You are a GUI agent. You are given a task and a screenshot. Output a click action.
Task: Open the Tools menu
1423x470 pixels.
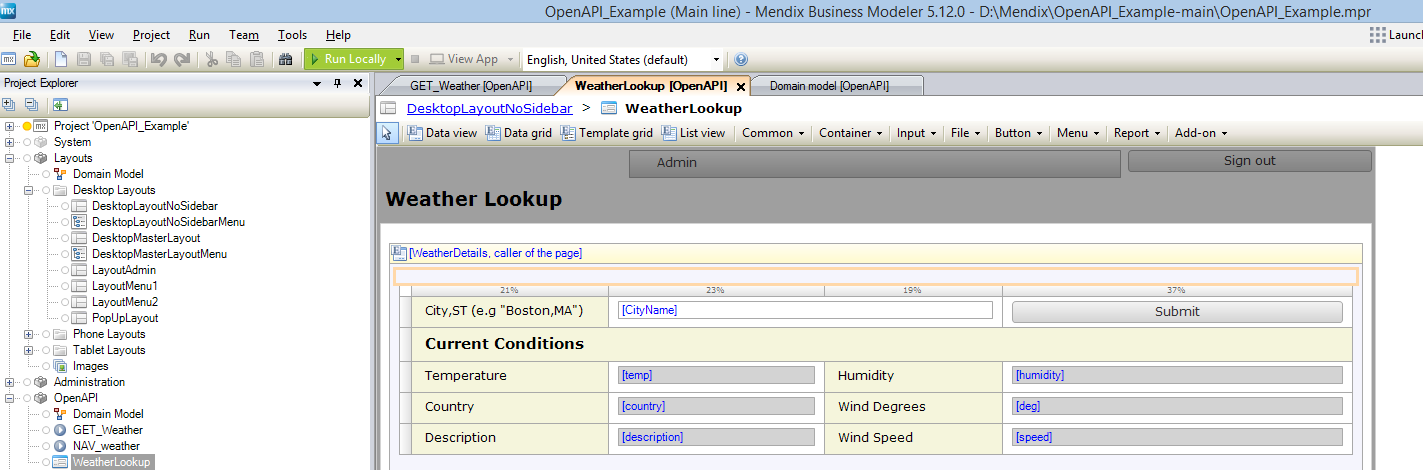[293, 35]
